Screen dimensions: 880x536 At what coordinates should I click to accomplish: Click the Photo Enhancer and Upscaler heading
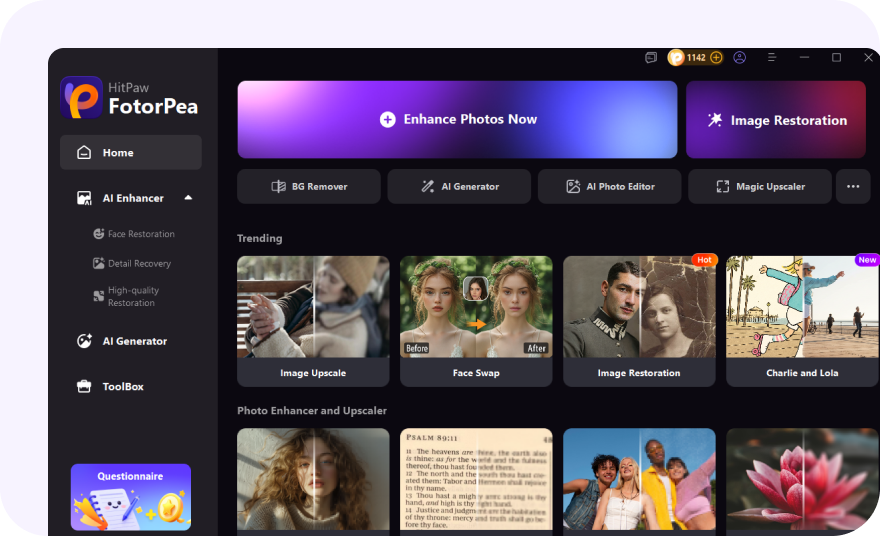312,410
